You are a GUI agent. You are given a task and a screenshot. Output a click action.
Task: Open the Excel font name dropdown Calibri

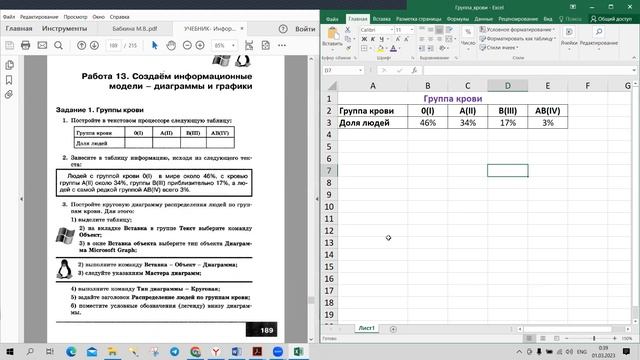coord(392,30)
